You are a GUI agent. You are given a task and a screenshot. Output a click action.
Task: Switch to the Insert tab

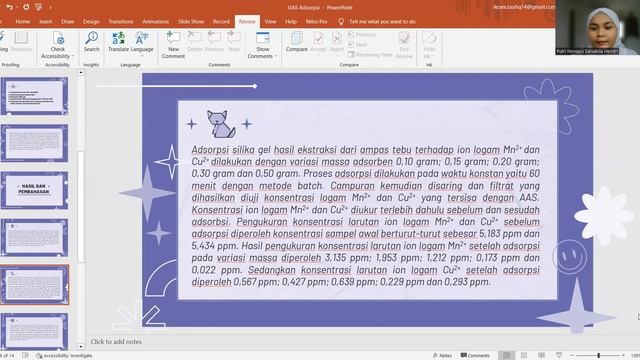coord(46,22)
